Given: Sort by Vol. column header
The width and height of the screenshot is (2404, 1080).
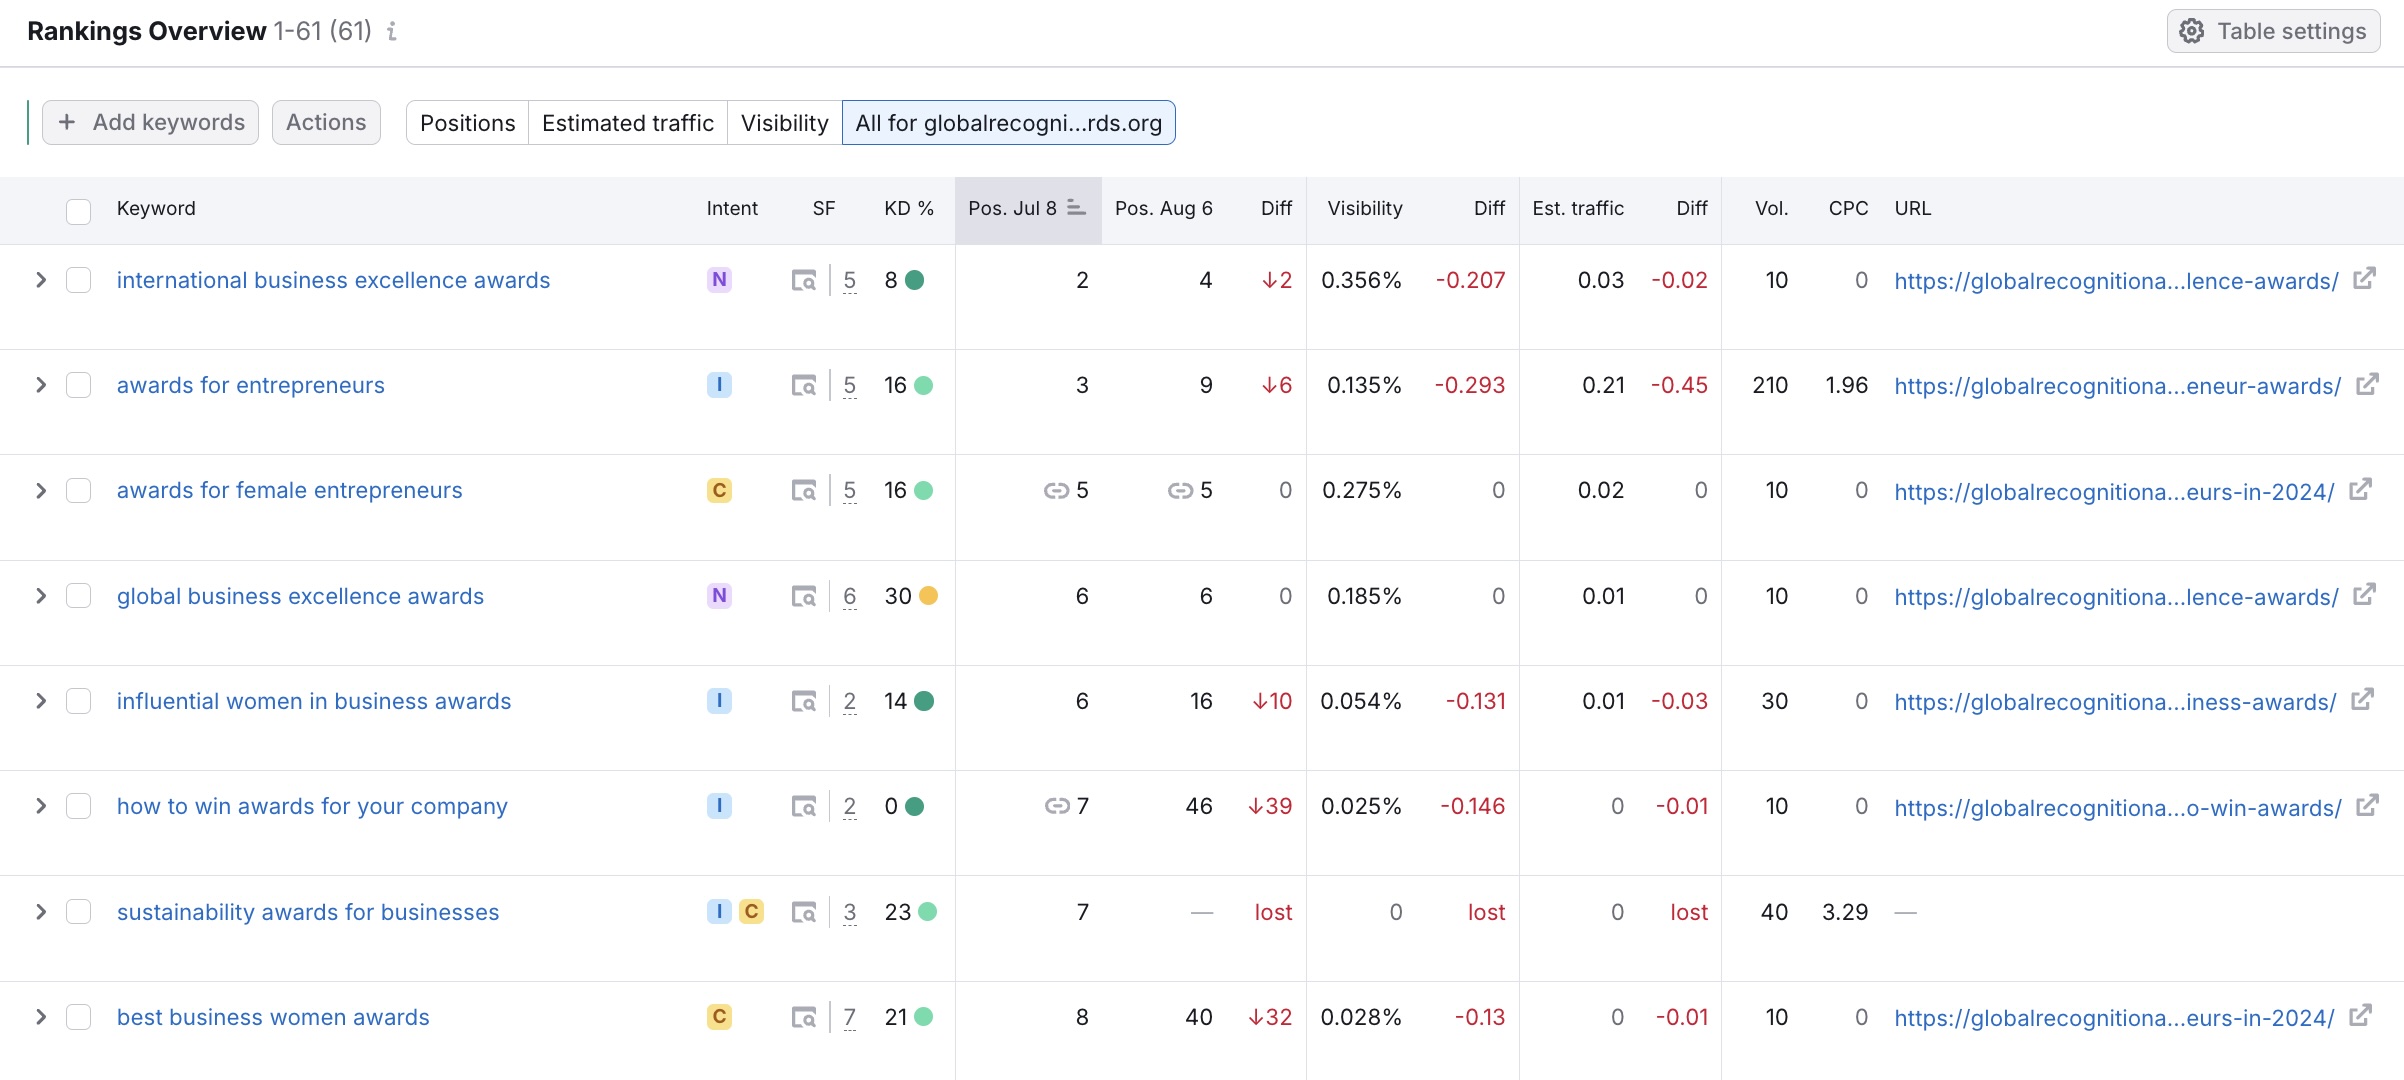Looking at the screenshot, I should pos(1771,208).
